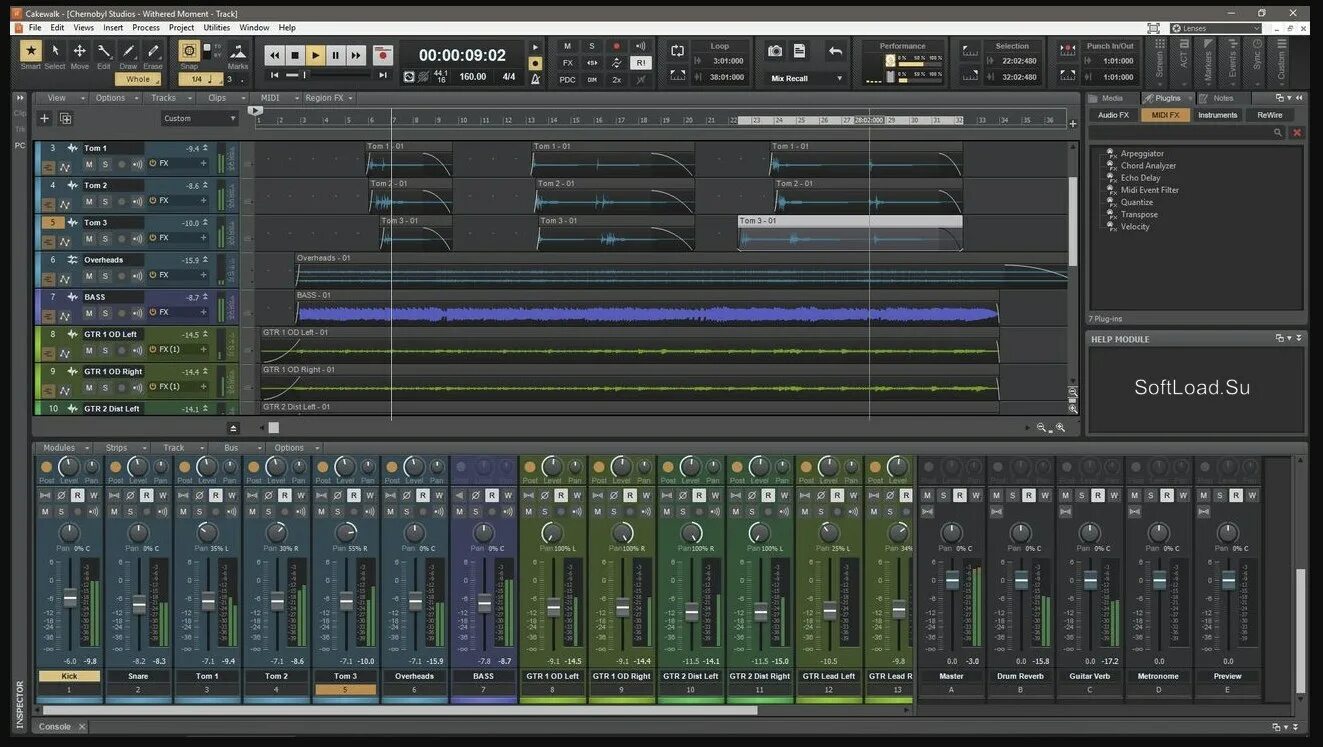The image size is (1323, 747).
Task: Click the undo arrow in Mix Recall module
Action: click(x=835, y=51)
